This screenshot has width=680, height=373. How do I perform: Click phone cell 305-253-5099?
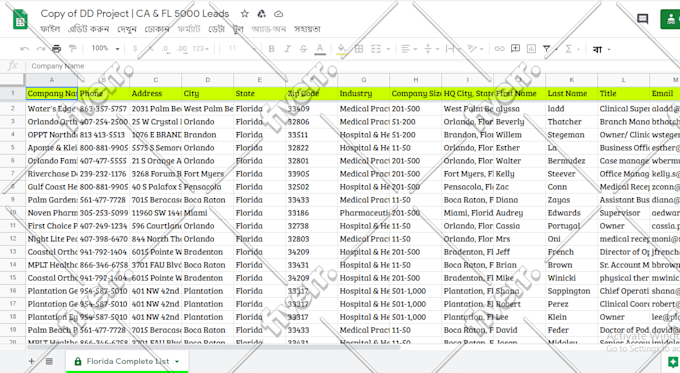click(104, 213)
